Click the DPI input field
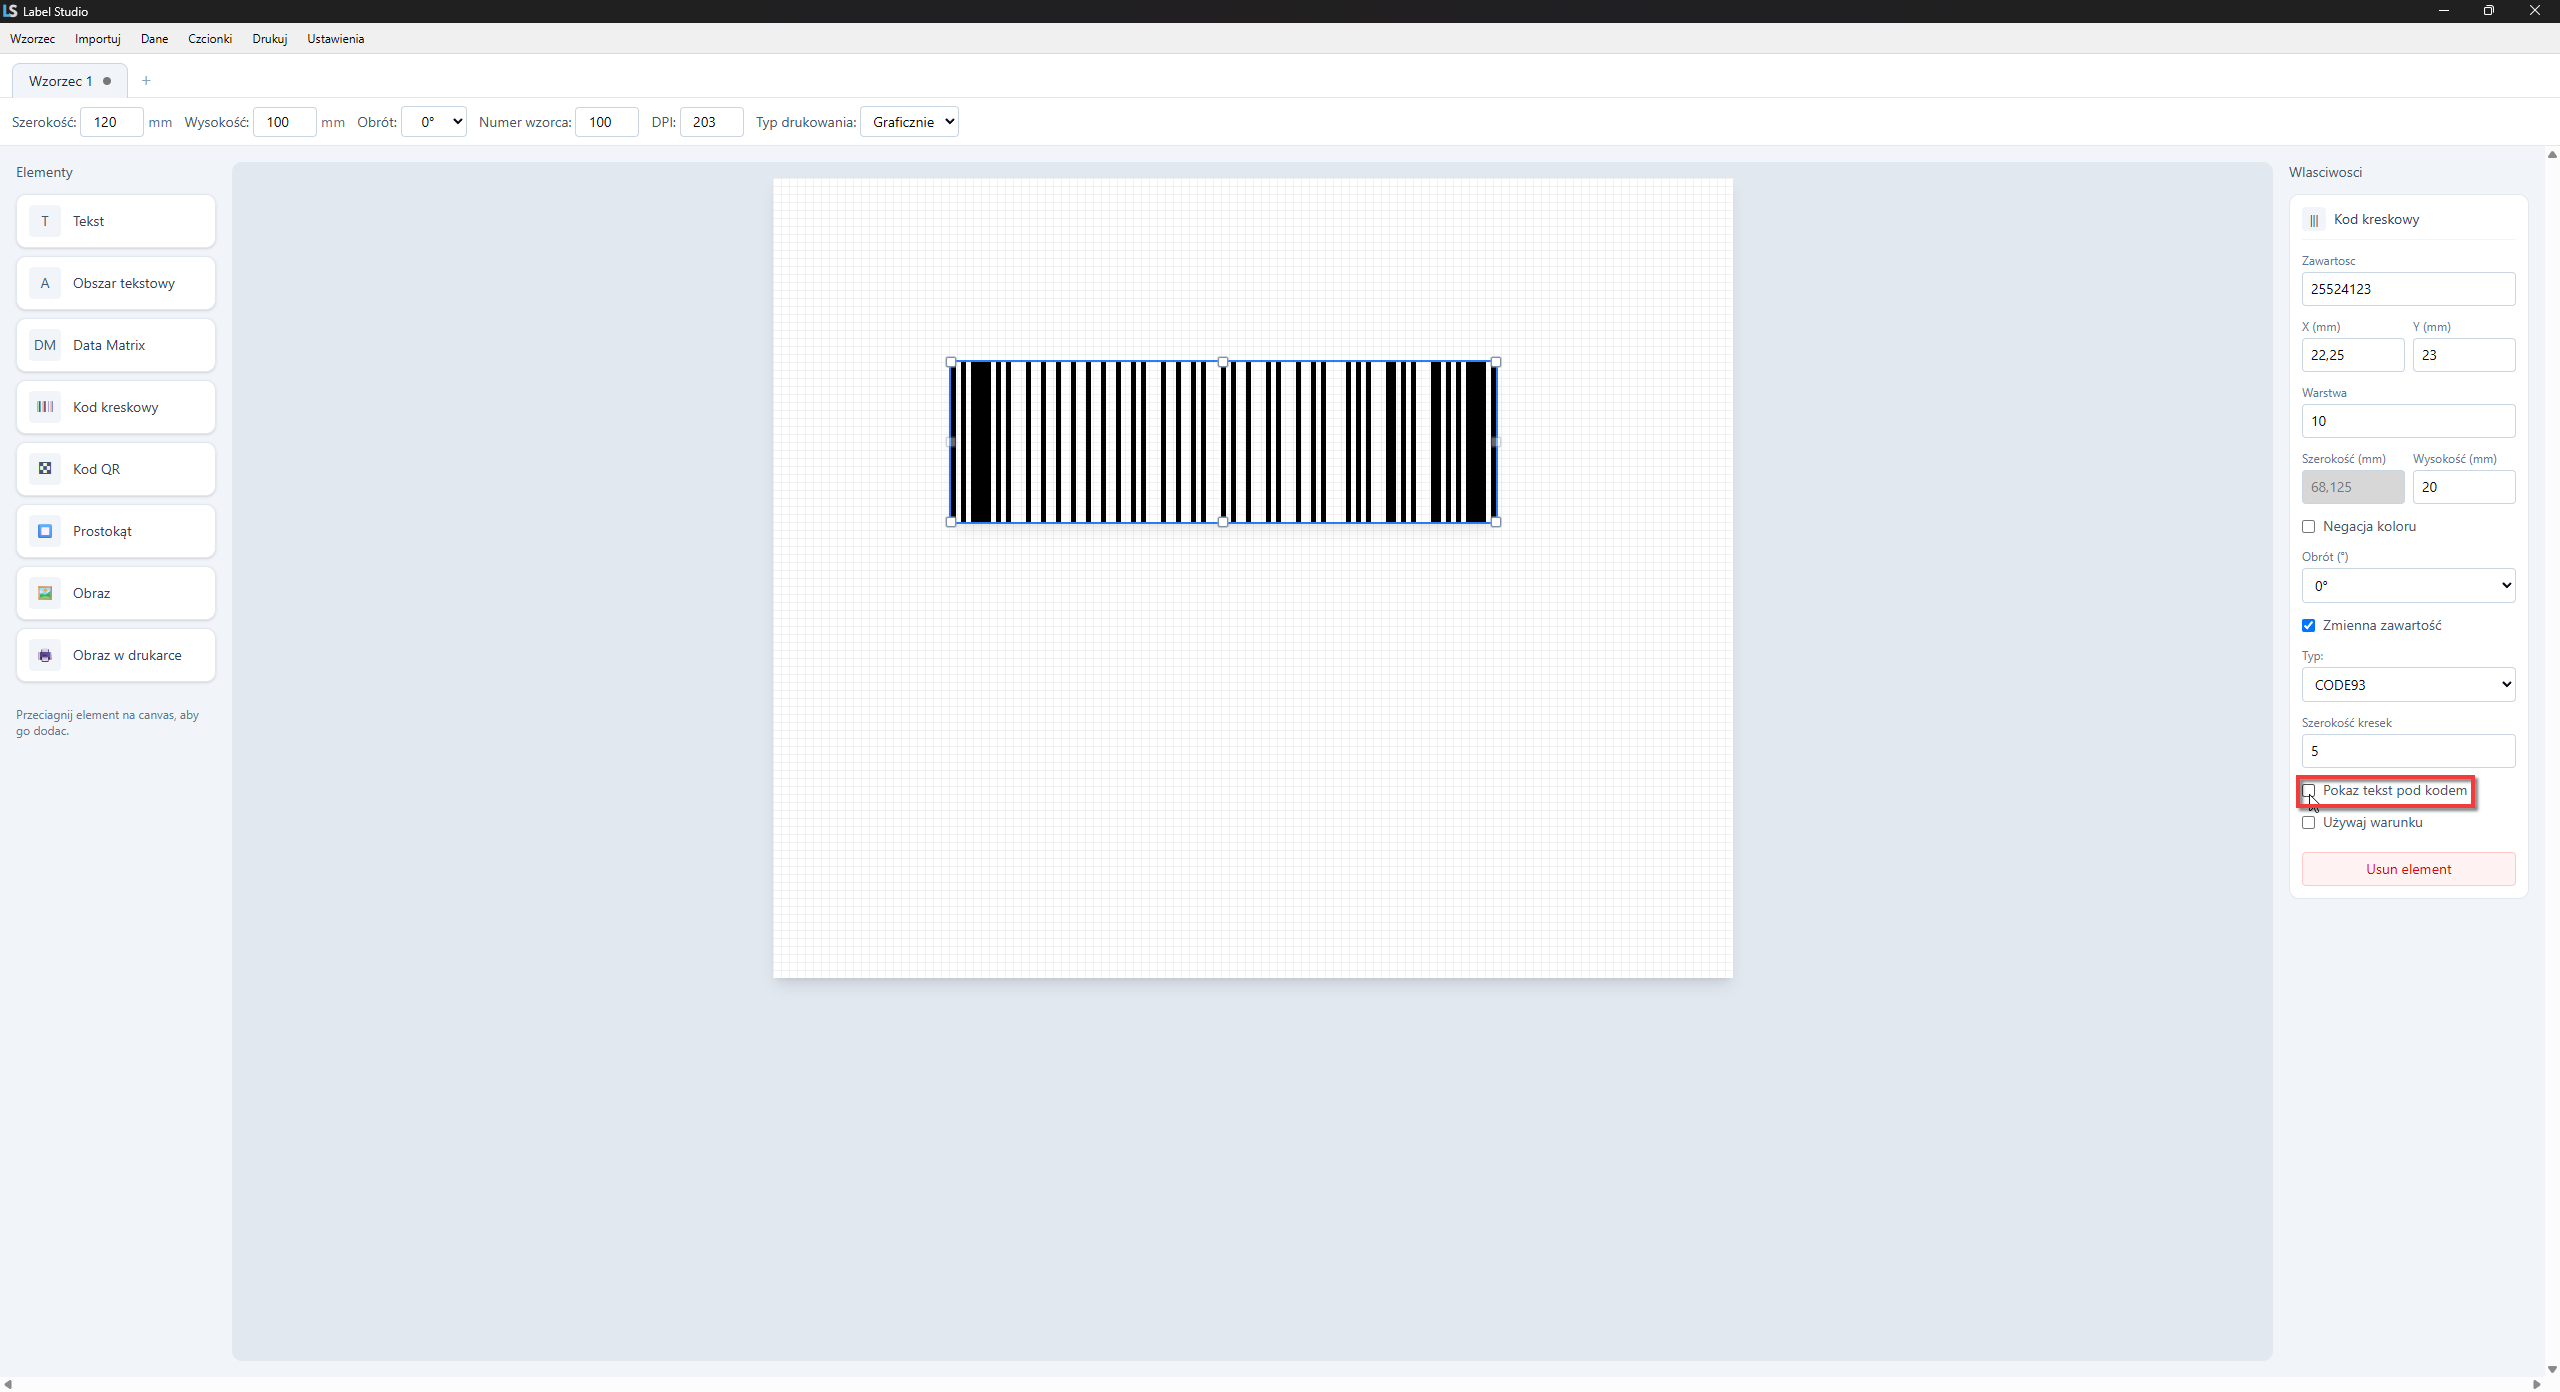 (712, 122)
